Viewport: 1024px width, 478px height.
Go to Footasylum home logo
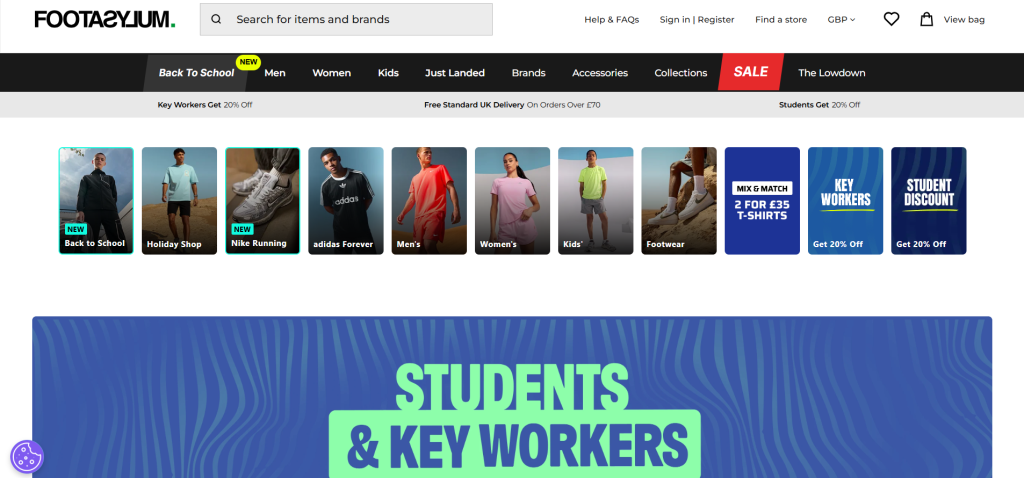click(105, 20)
